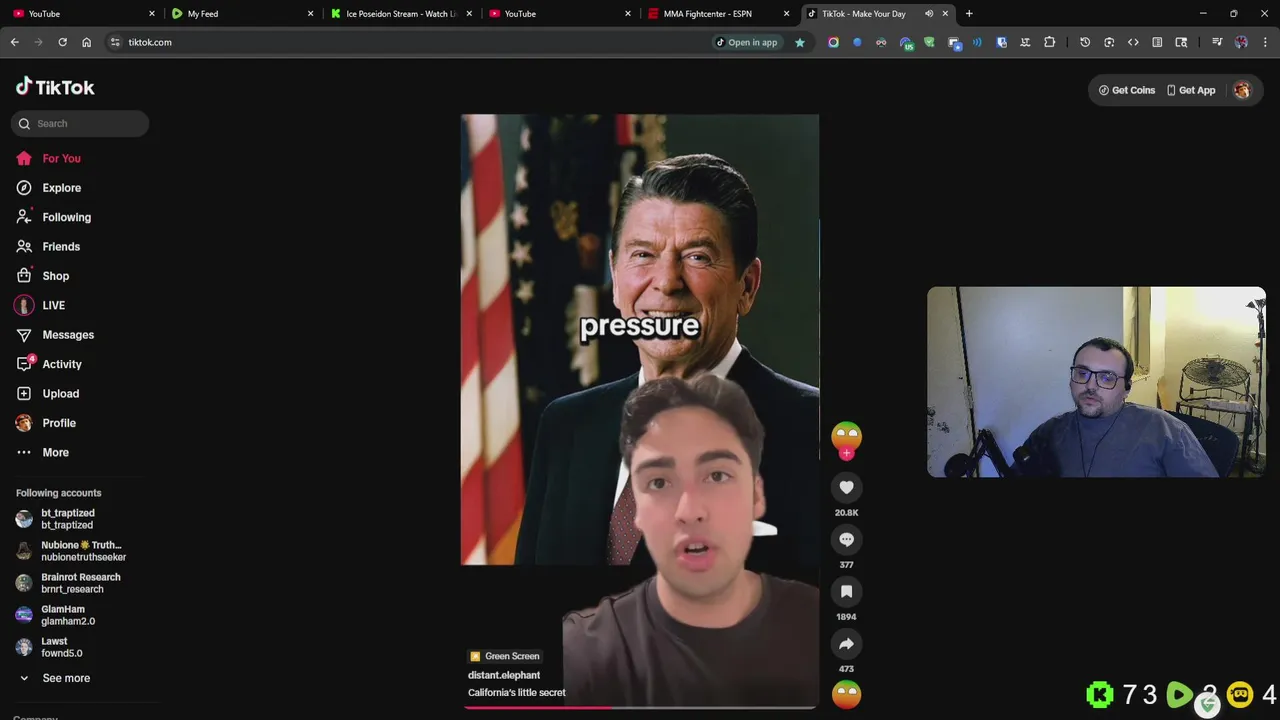Screen dimensions: 1280x720
Task: Open the Chrome profile avatar
Action: coord(1241,42)
